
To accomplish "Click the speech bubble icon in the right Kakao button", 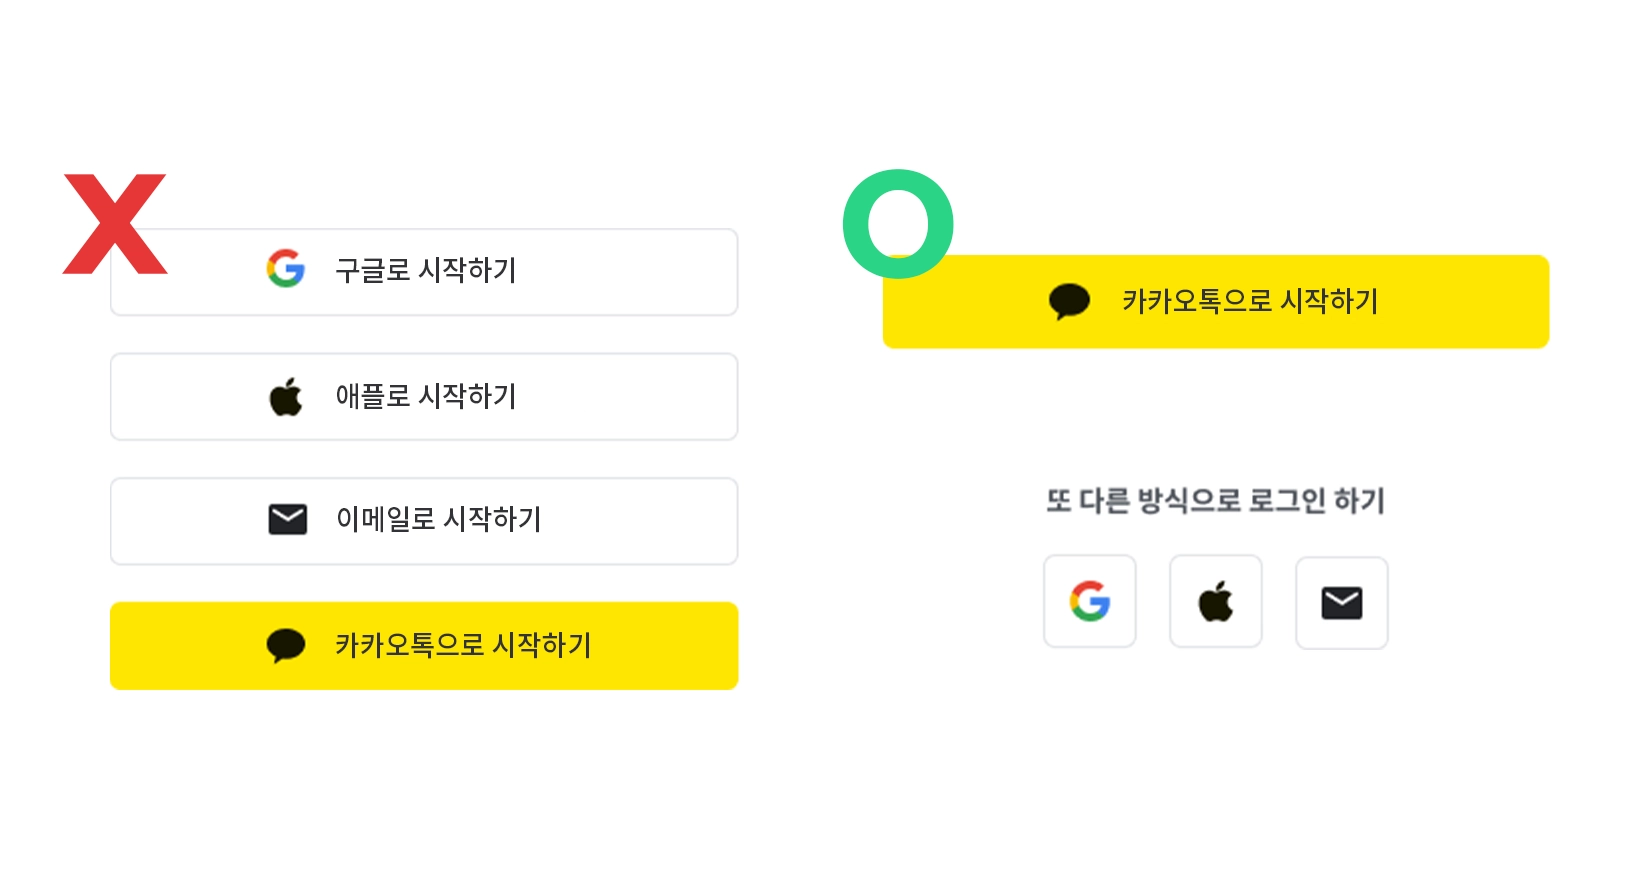I will coord(1069,301).
